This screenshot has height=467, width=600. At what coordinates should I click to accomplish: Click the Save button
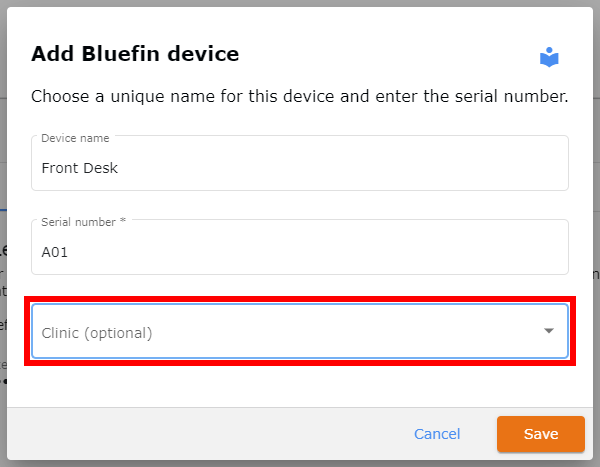pyautogui.click(x=541, y=434)
